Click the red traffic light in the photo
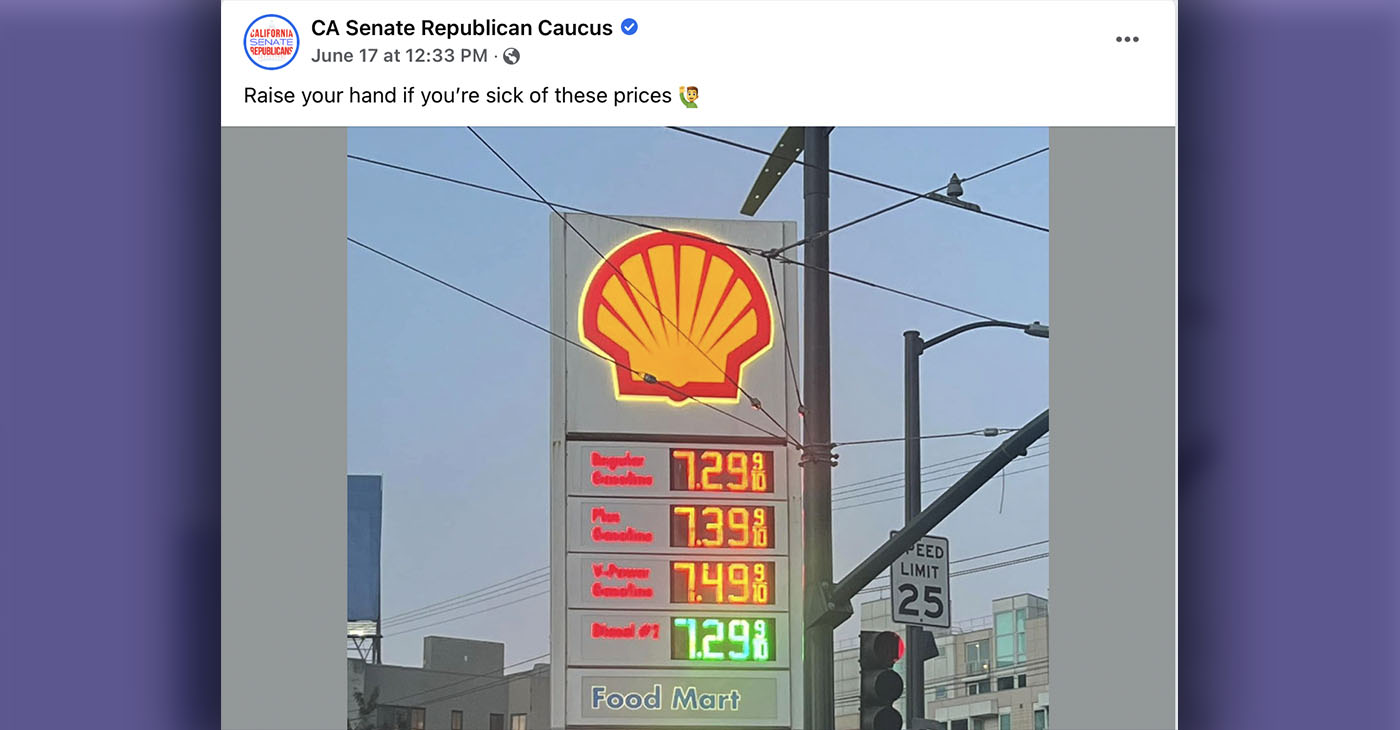1400x730 pixels. (x=881, y=651)
